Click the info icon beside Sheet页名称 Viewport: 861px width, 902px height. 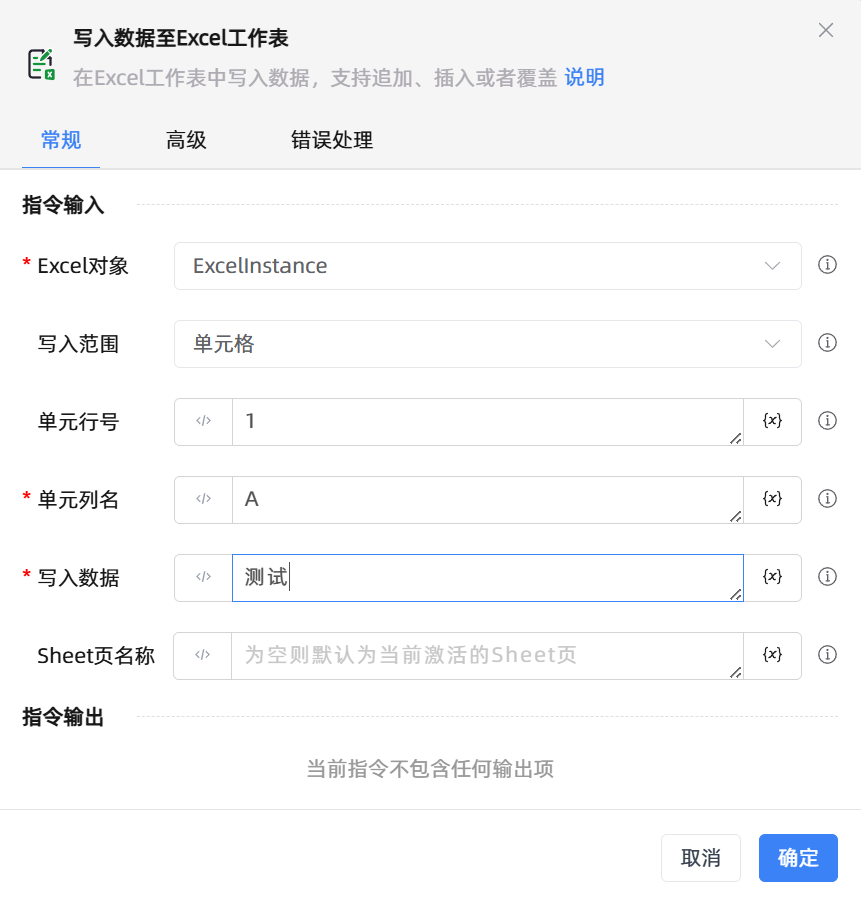coord(827,655)
